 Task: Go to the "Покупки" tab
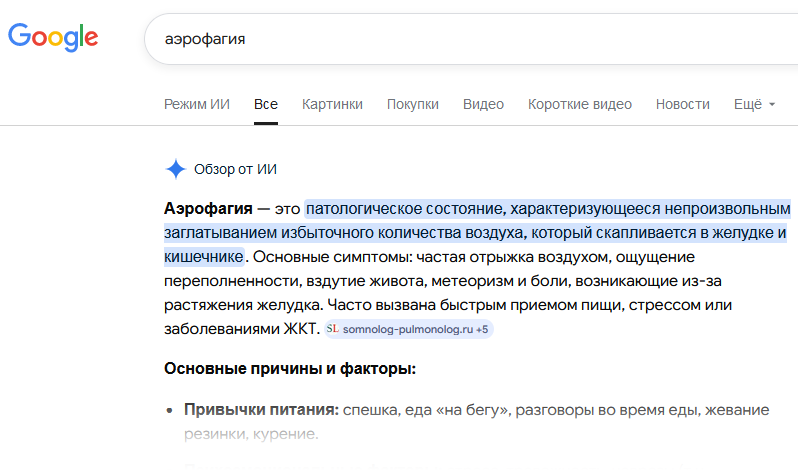(413, 104)
